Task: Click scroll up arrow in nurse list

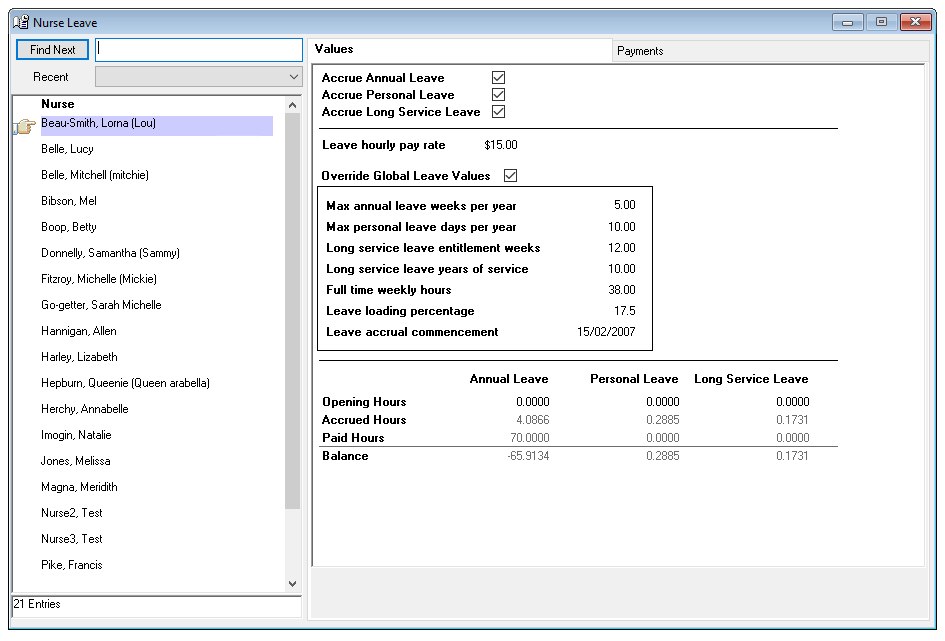Action: (292, 105)
